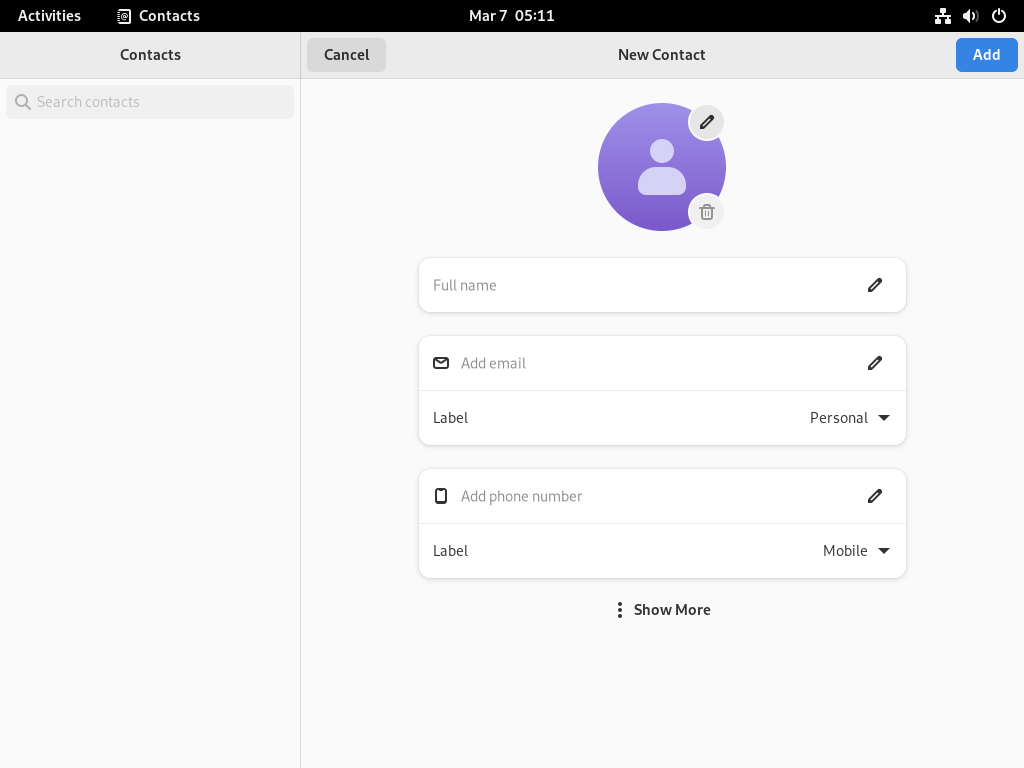Click the New Contact title text
The width and height of the screenshot is (1024, 768).
pos(662,55)
